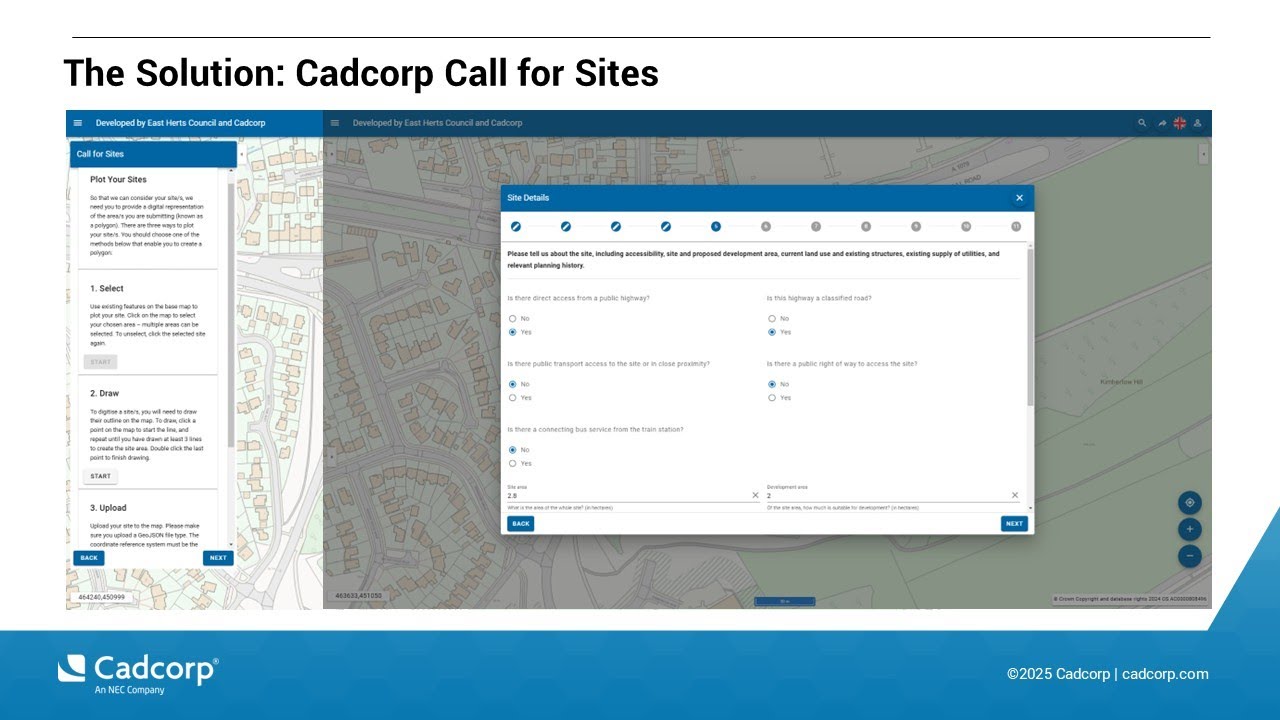Click the search magnifier icon in header
1280x720 pixels.
click(x=1142, y=123)
